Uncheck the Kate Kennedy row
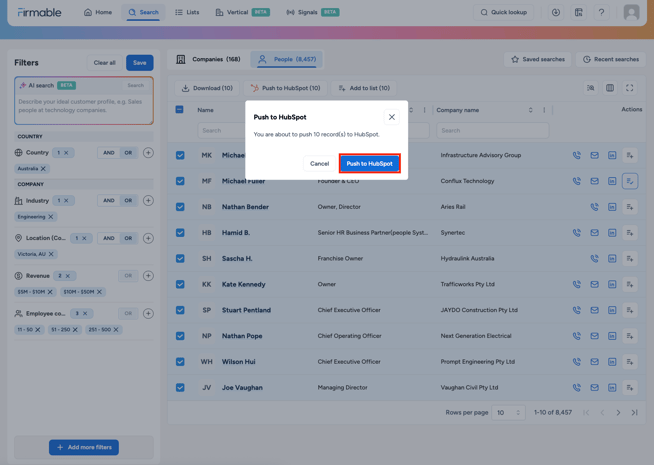 pos(180,284)
